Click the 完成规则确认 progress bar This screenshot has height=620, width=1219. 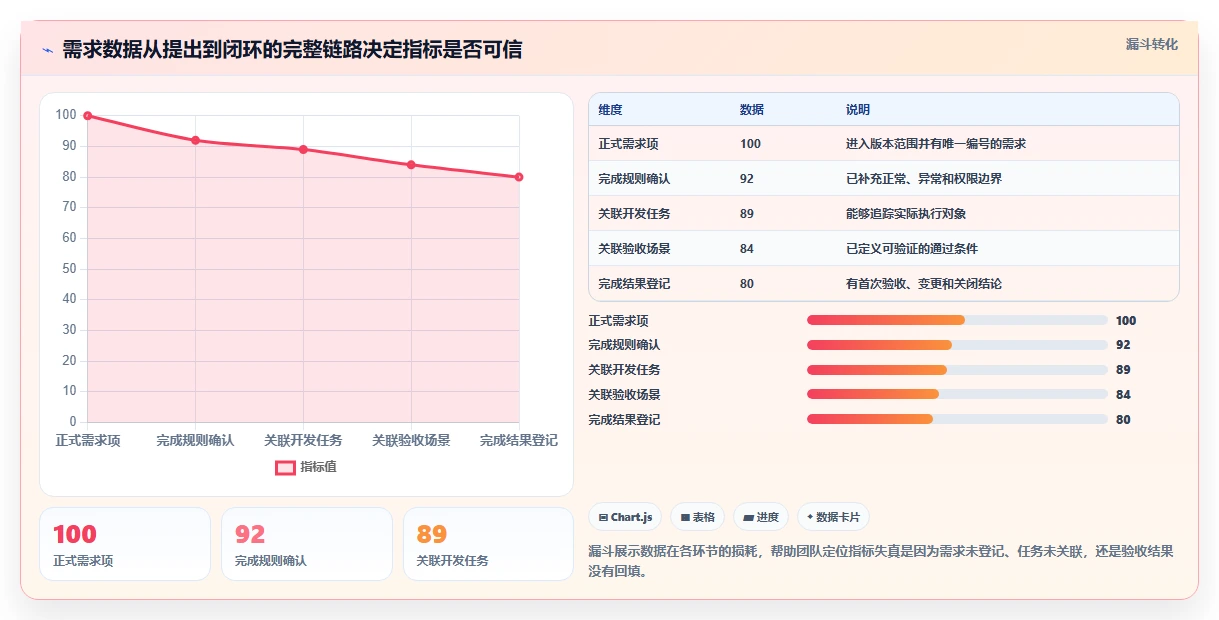tap(957, 345)
